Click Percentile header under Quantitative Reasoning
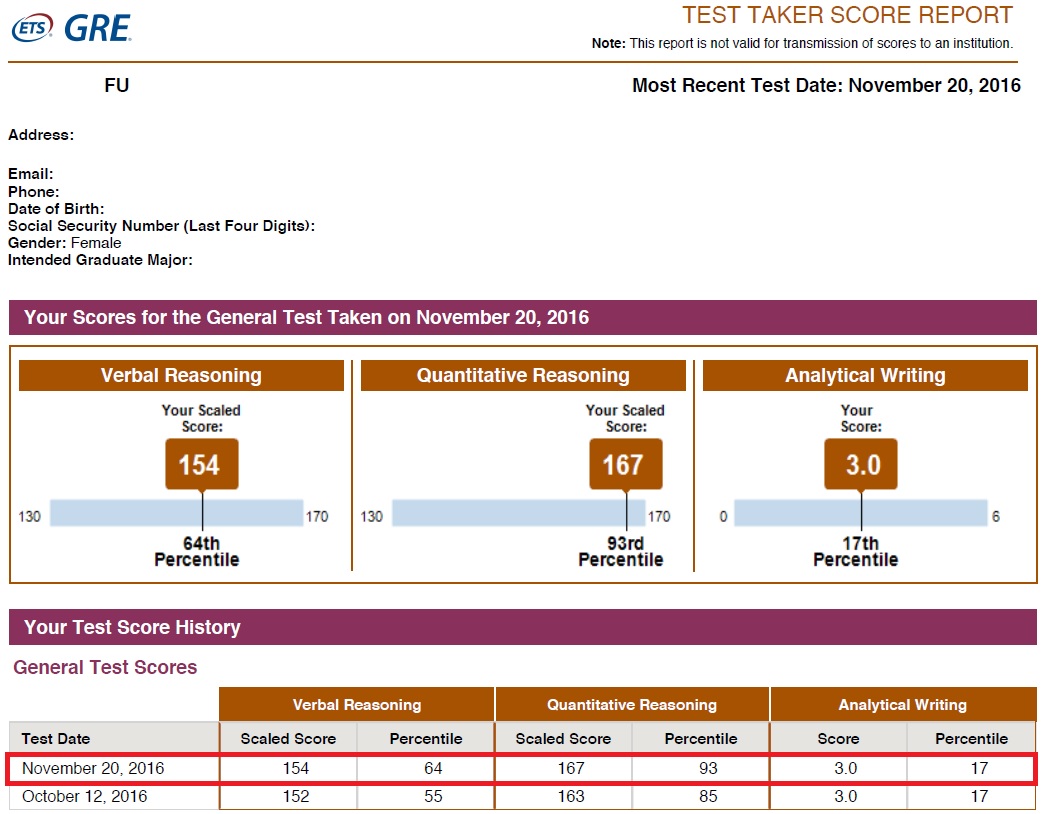 point(701,739)
